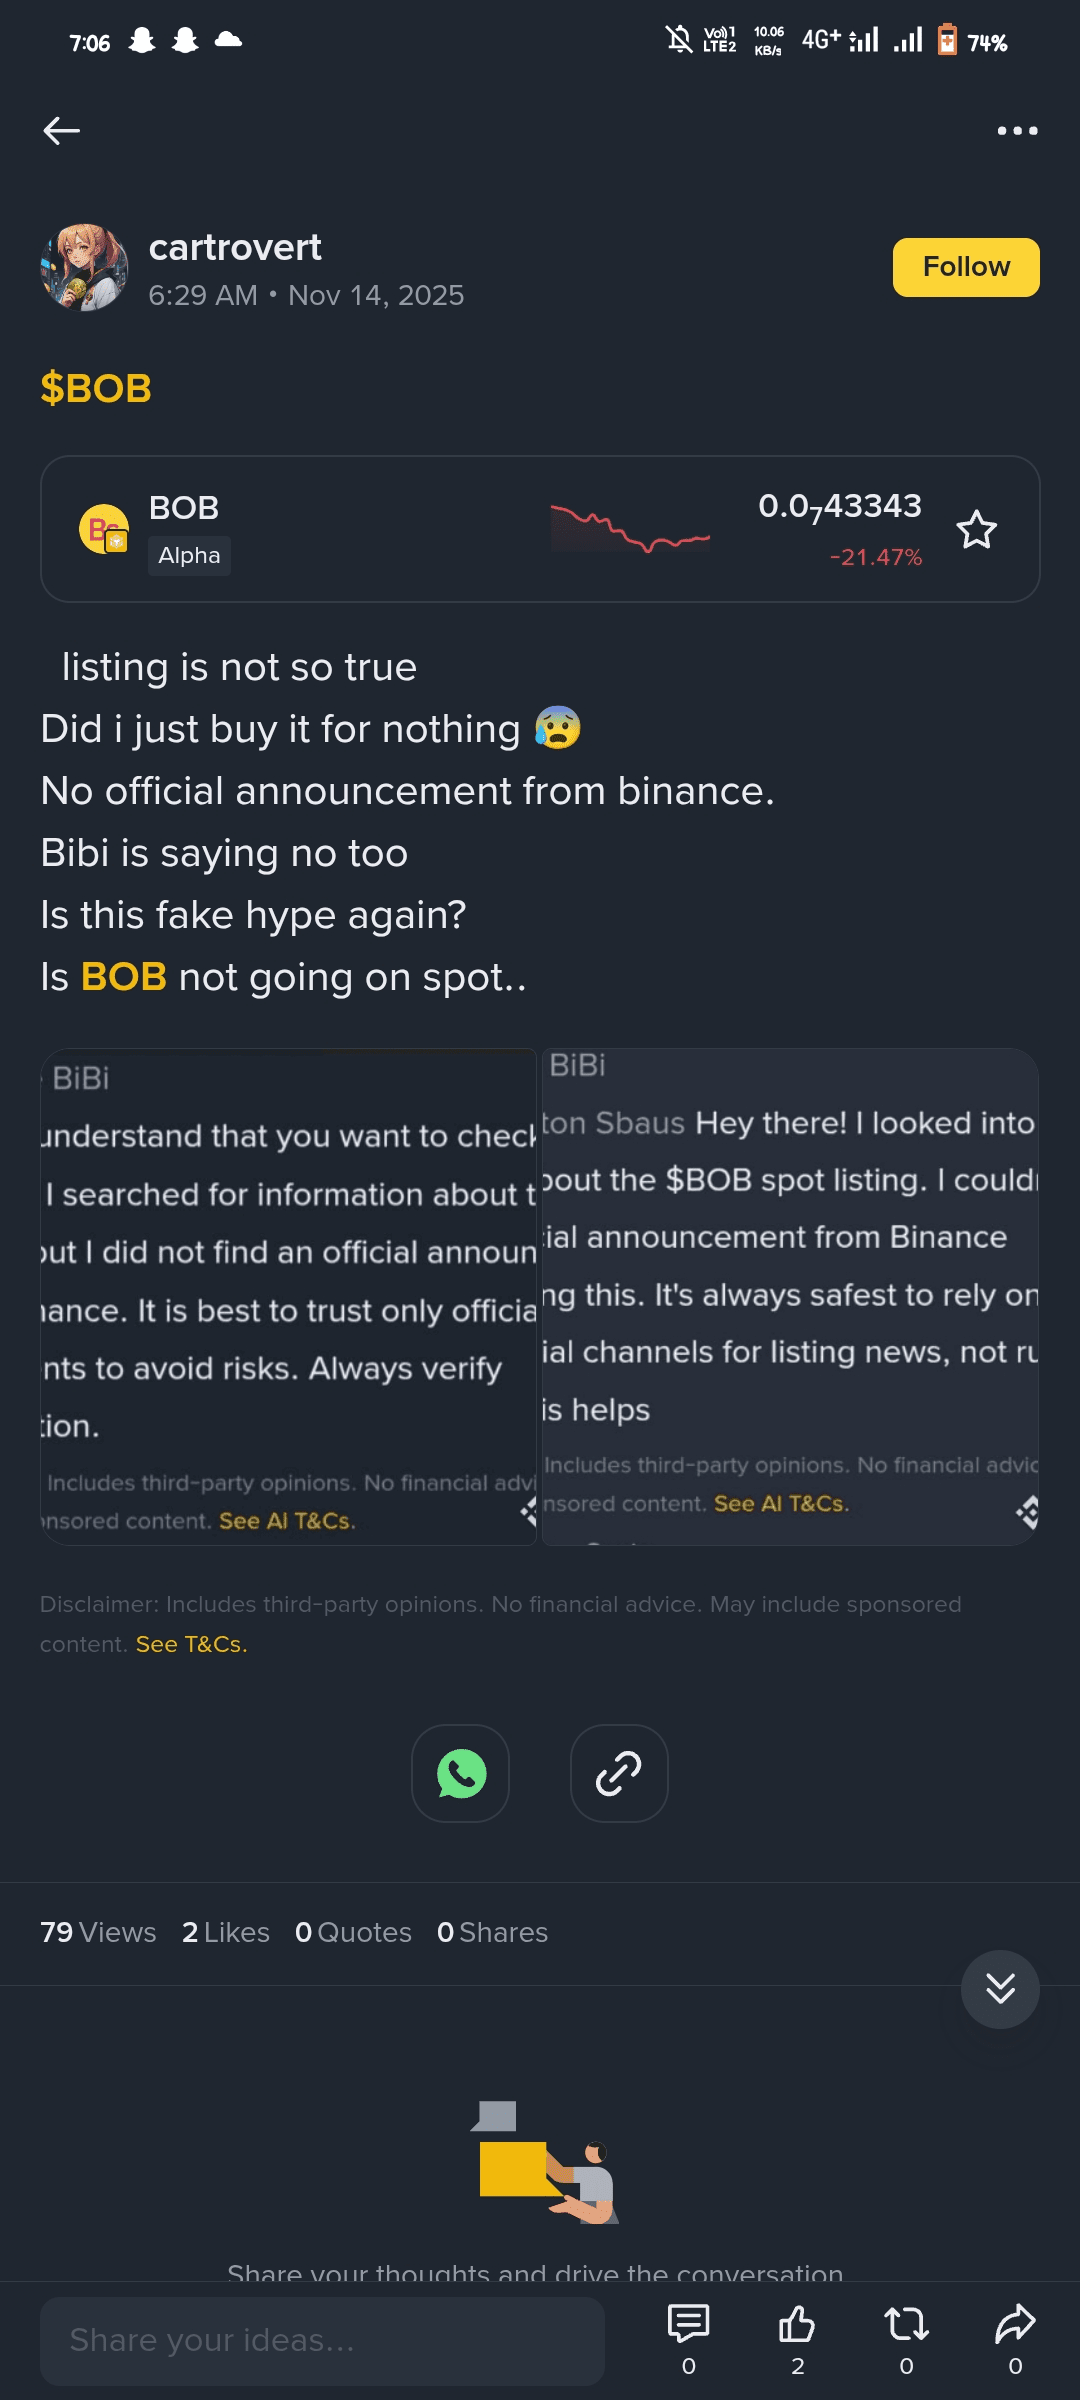Follow cartrovert
The height and width of the screenshot is (2400, 1080).
pyautogui.click(x=966, y=267)
